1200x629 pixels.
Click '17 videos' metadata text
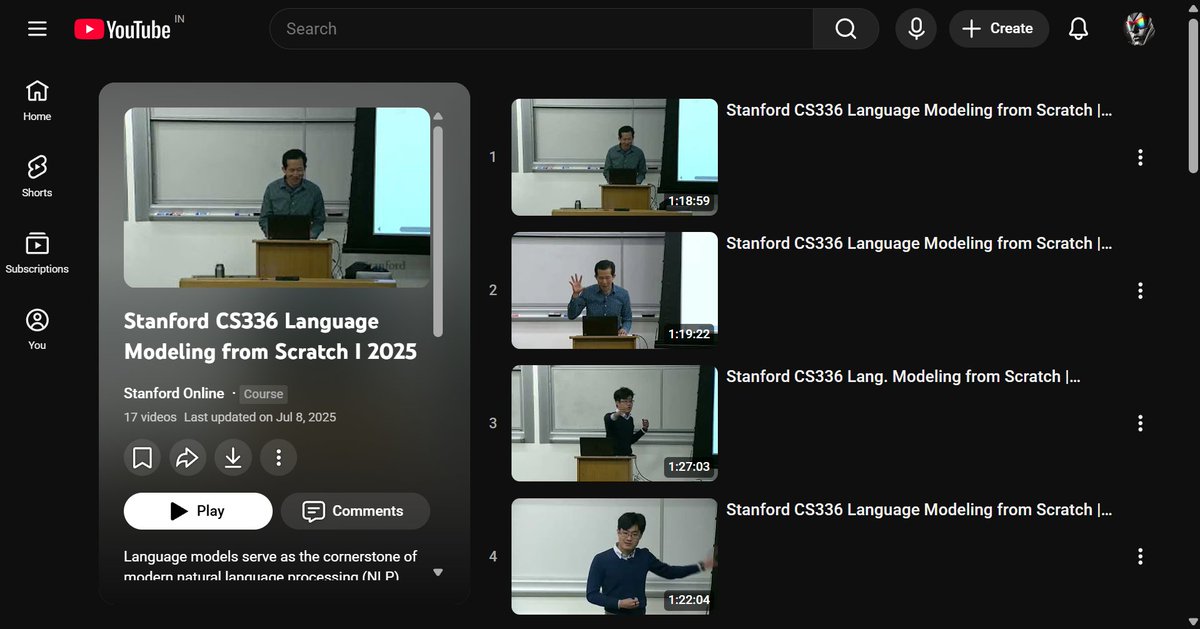tap(151, 417)
